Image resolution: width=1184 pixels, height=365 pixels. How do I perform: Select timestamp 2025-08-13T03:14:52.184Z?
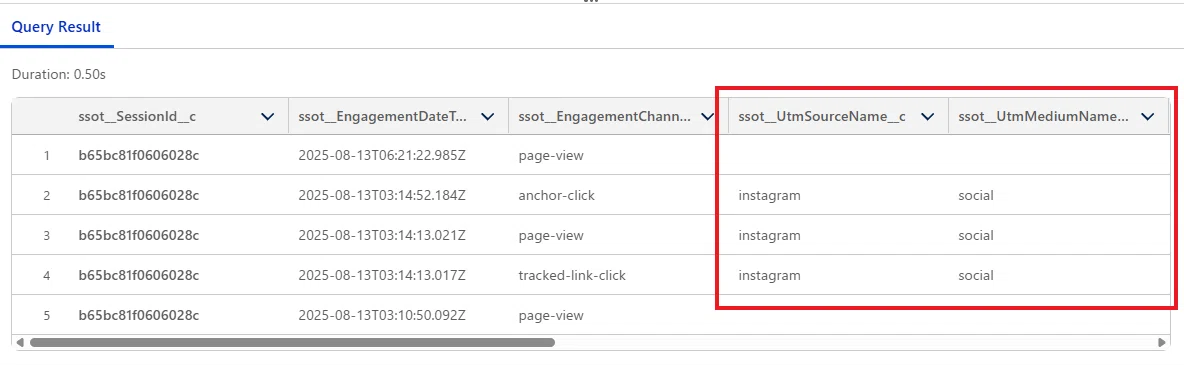tap(382, 195)
